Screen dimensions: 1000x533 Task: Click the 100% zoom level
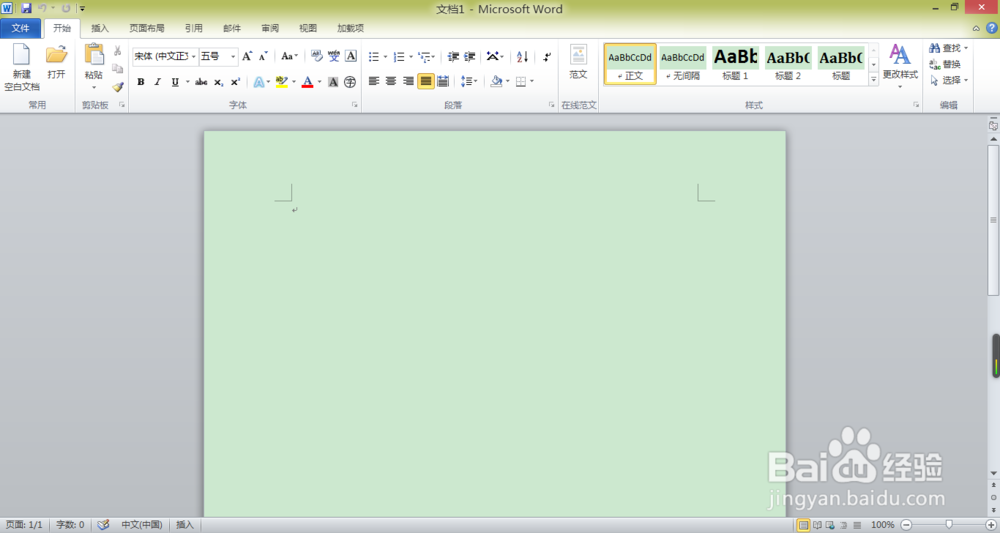click(882, 525)
